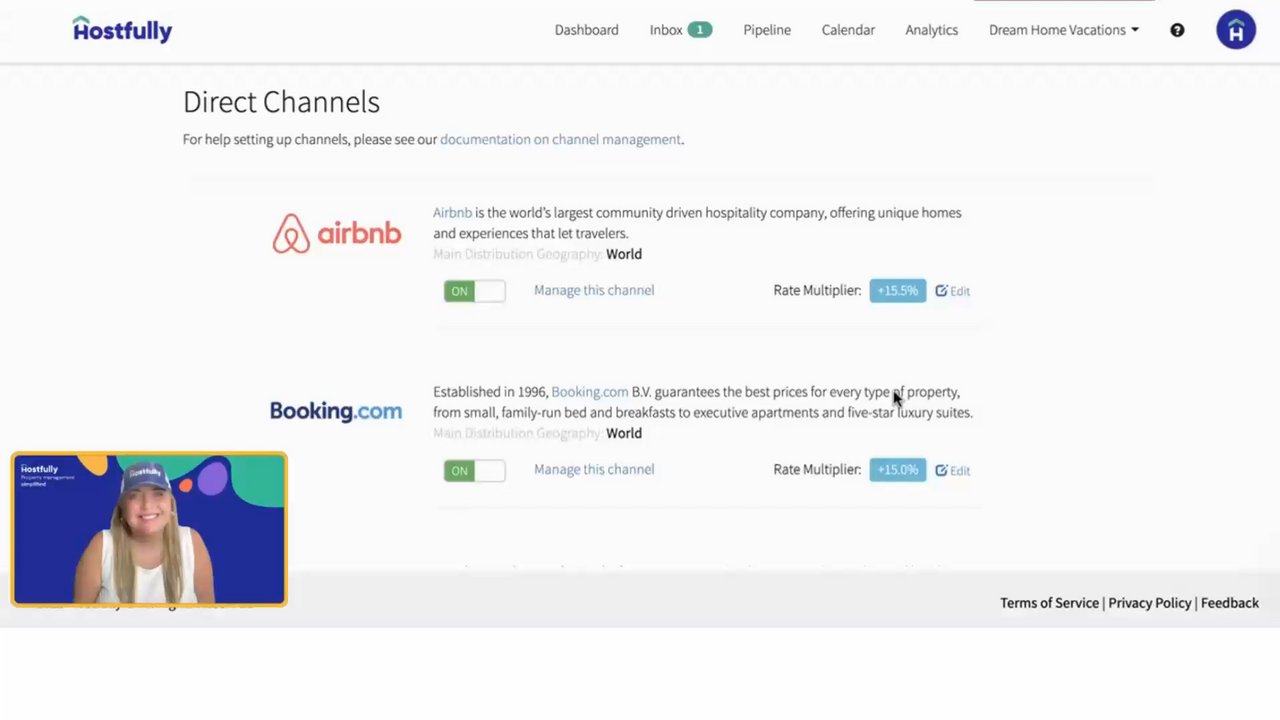This screenshot has height=720, width=1280.
Task: Click the Inbox unread count badge
Action: 700,30
